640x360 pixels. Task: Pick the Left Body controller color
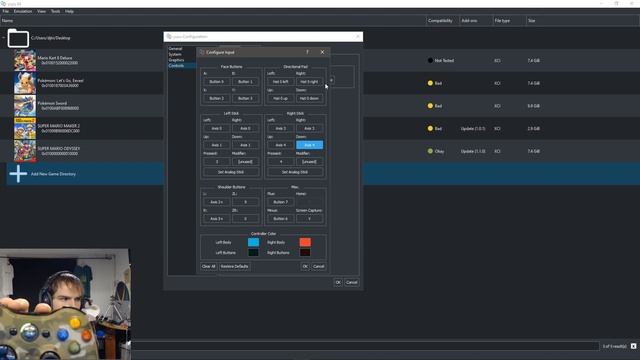(x=253, y=242)
